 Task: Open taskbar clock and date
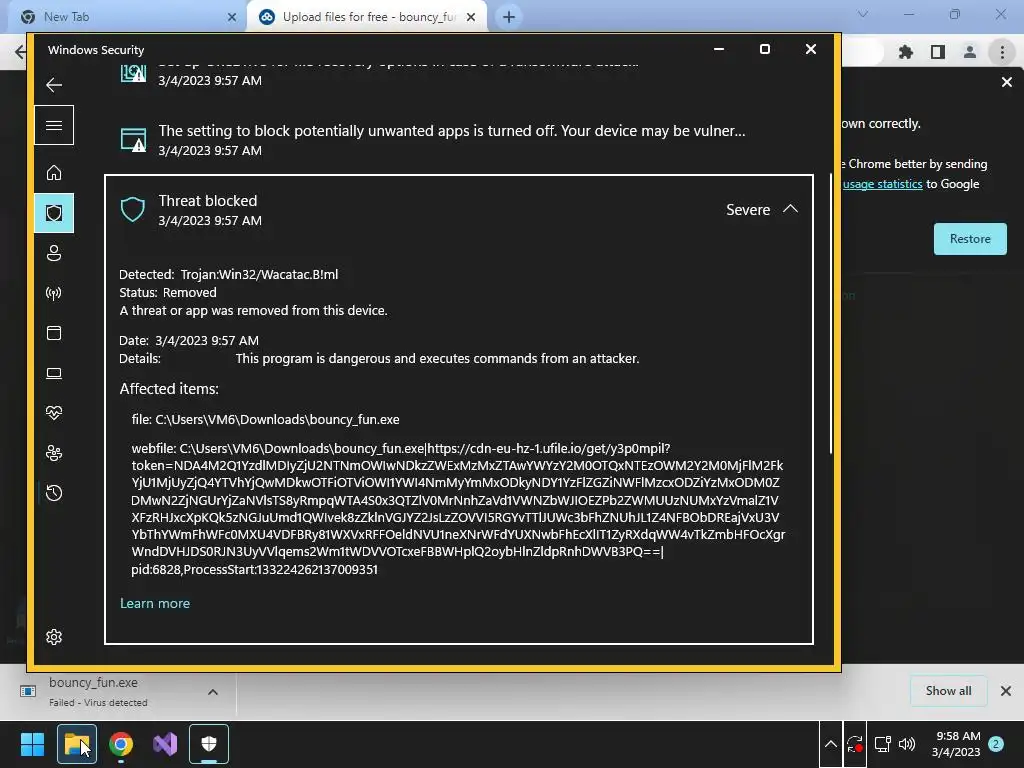tap(956, 744)
